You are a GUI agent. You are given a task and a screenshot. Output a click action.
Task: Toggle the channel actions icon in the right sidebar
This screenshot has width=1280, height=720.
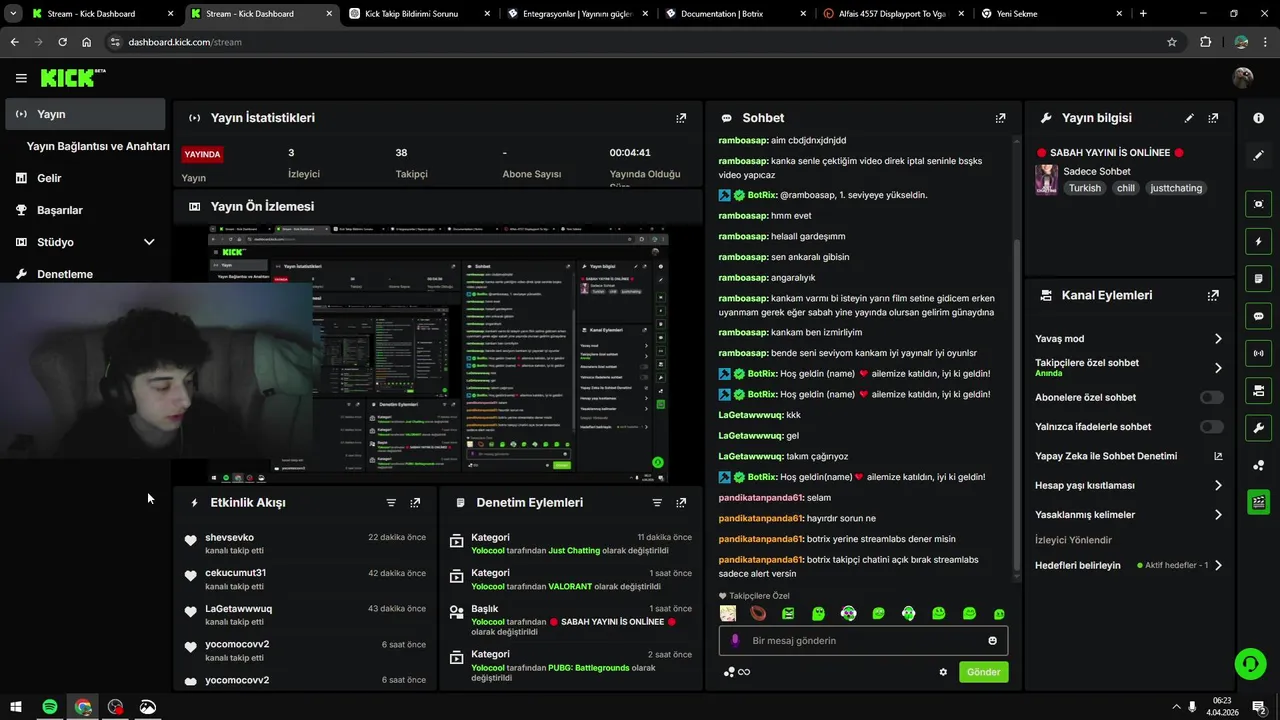click(1258, 390)
